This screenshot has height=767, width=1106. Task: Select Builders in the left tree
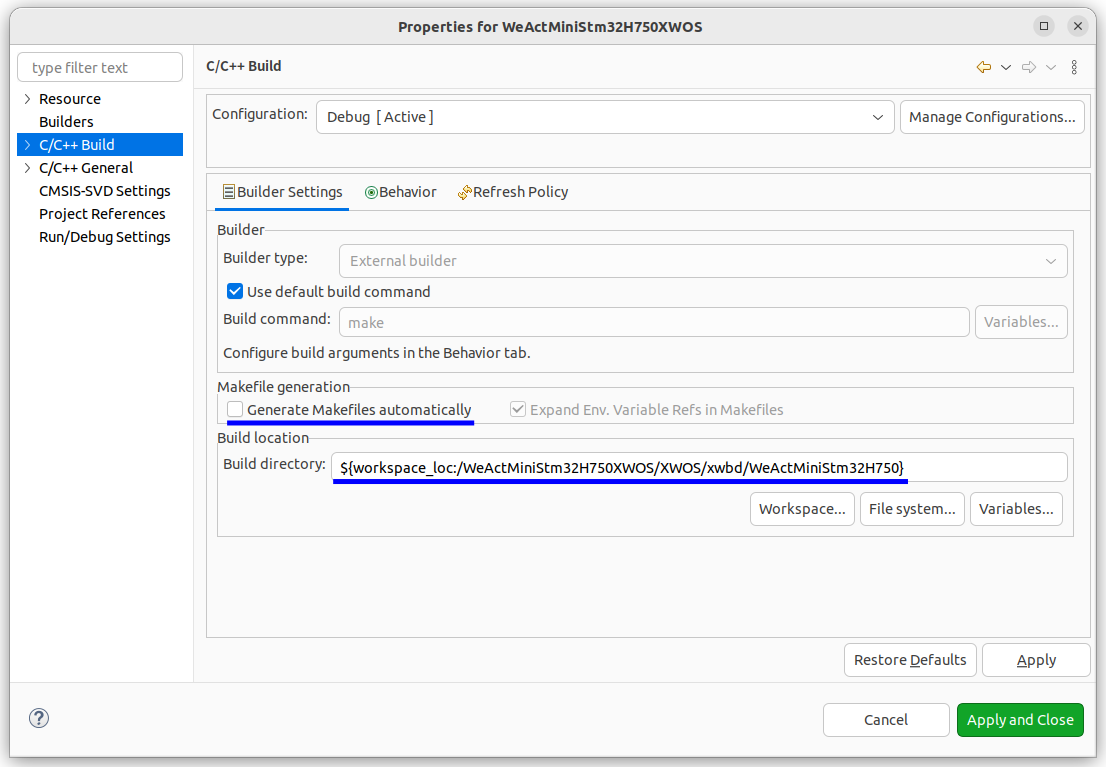[66, 122]
